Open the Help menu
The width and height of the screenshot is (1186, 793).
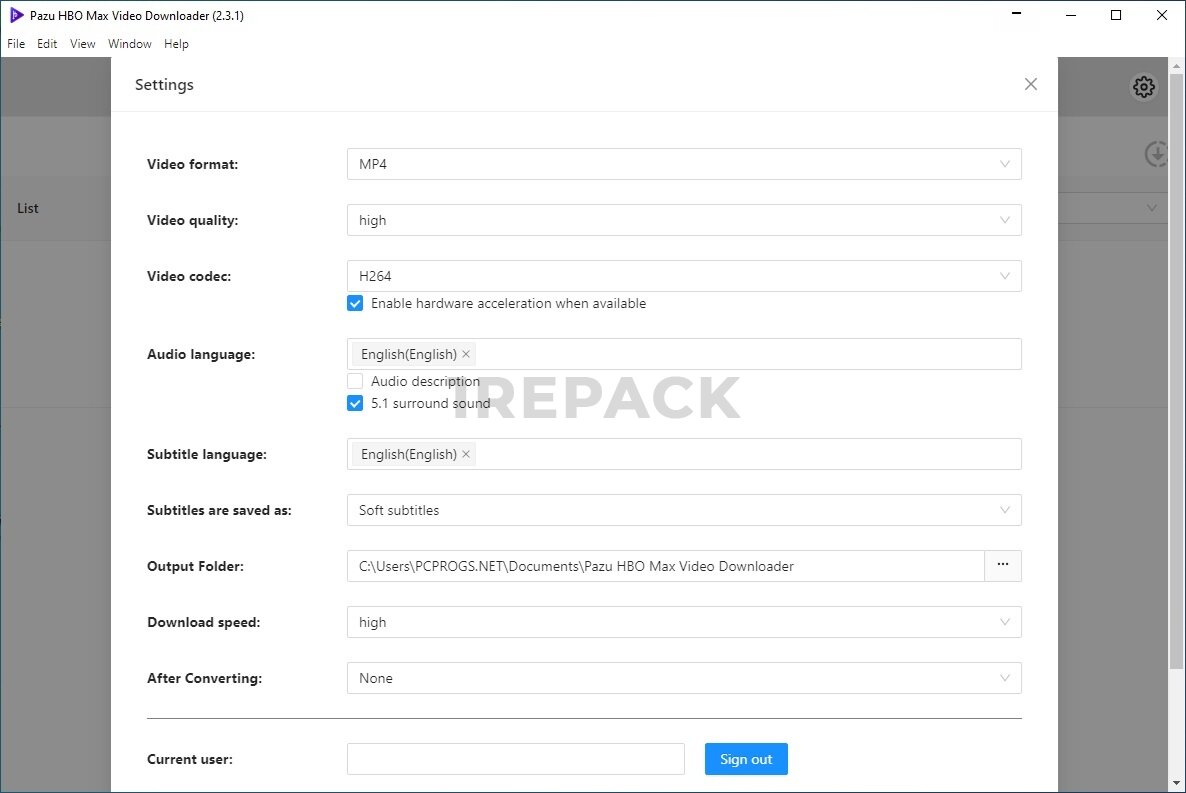pyautogui.click(x=176, y=44)
